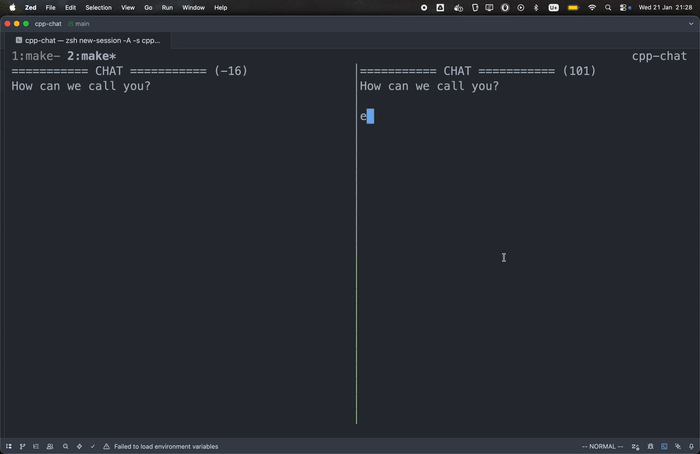The image size is (700, 454).
Task: Open notifications bell icon
Action: (691, 446)
